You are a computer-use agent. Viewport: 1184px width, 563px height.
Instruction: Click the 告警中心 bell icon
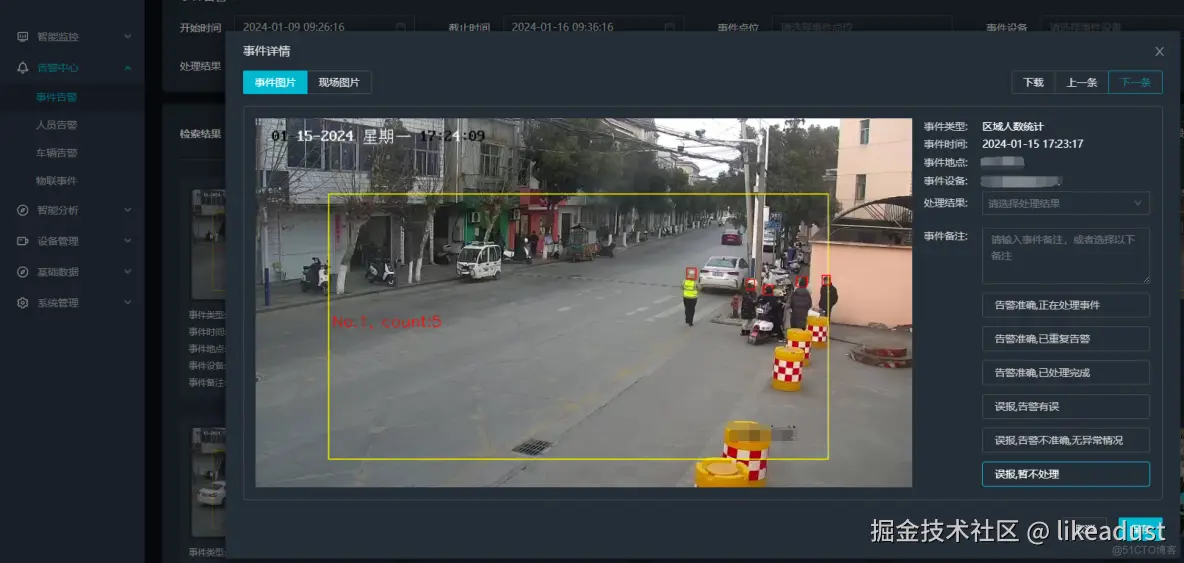click(23, 67)
